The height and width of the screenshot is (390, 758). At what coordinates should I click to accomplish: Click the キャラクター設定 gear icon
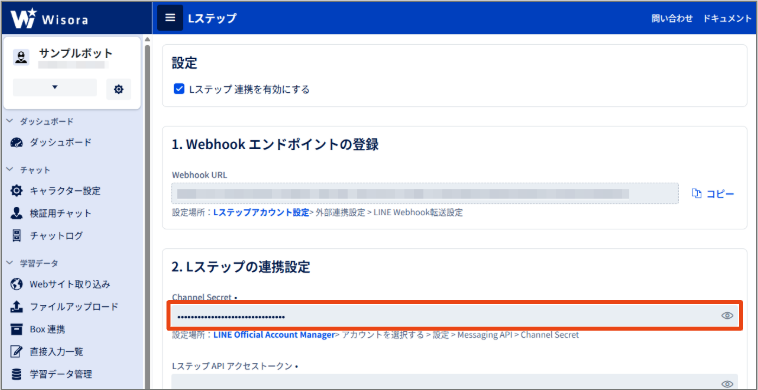tap(16, 190)
